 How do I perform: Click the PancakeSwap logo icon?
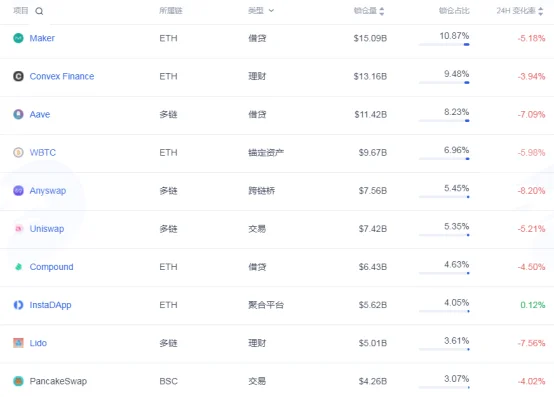coord(18,381)
